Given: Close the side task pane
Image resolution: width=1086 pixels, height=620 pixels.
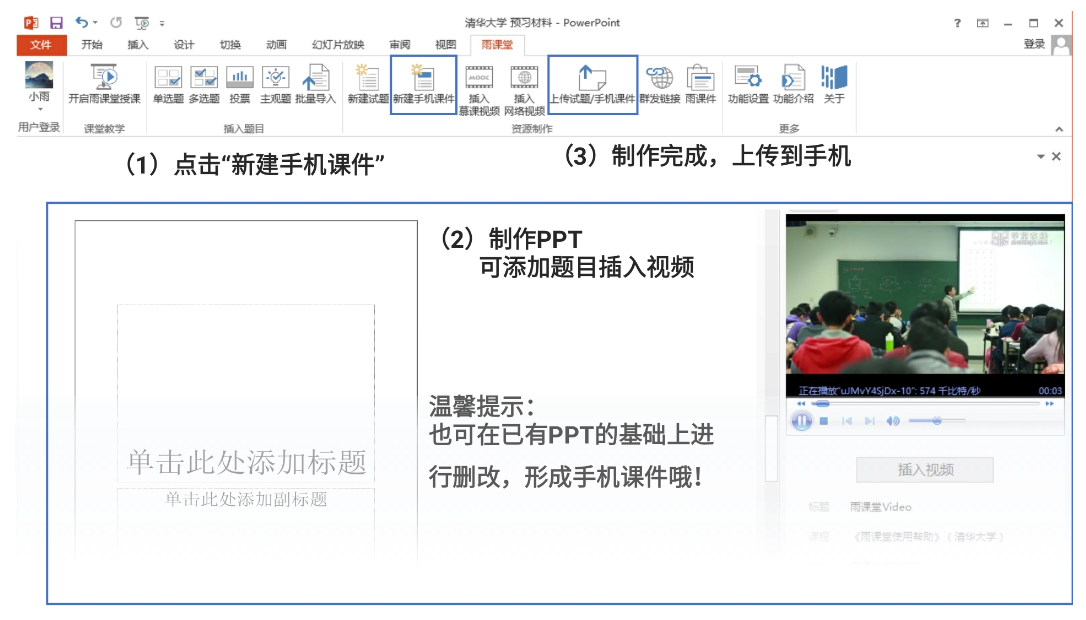Looking at the screenshot, I should click(x=1056, y=157).
